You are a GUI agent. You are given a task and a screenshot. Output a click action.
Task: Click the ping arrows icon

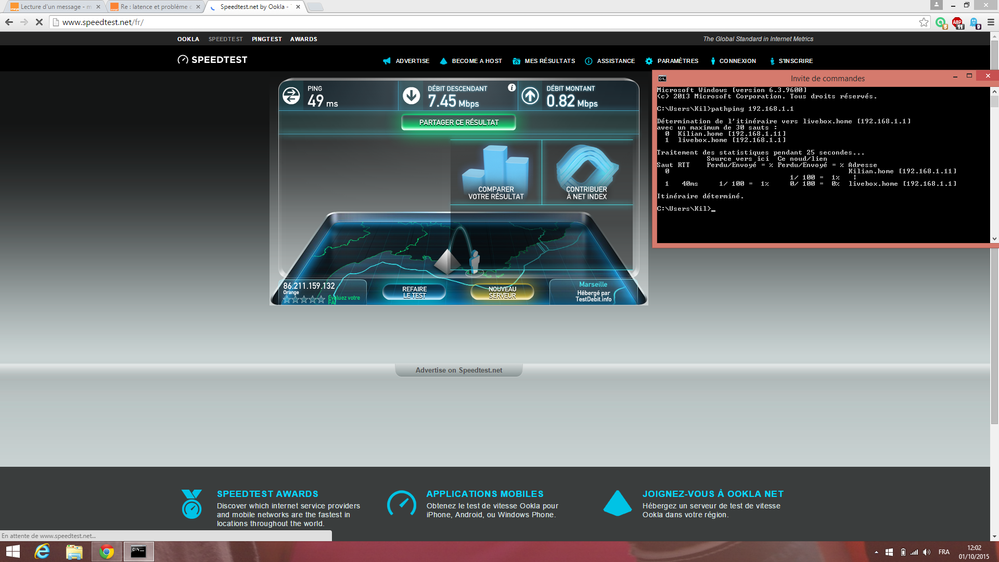[x=291, y=96]
